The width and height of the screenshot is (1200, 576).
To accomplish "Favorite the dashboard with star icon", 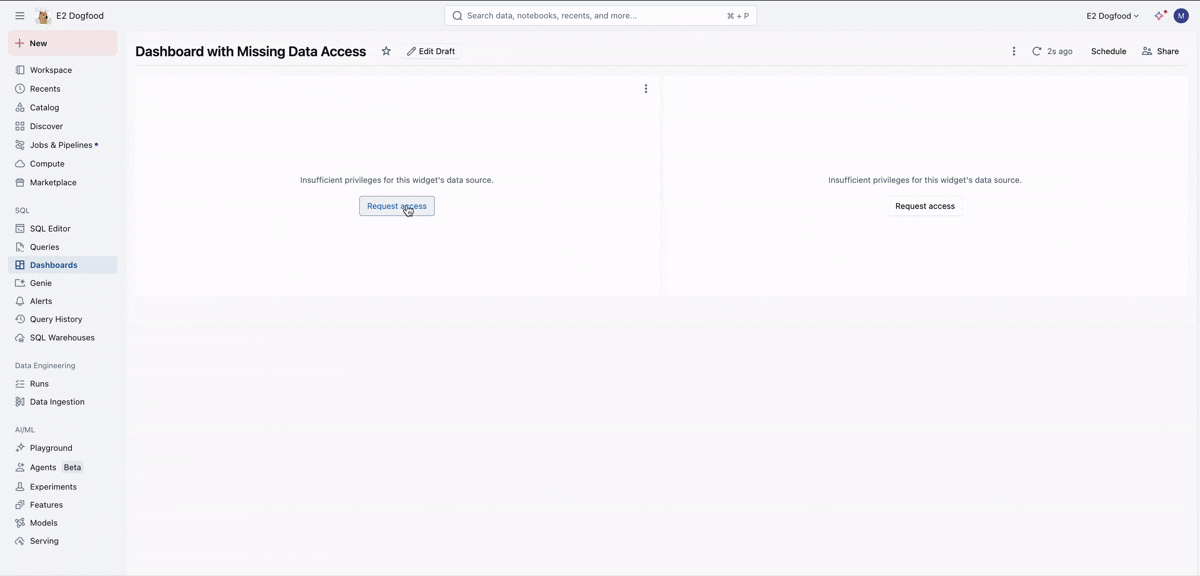I will point(386,51).
